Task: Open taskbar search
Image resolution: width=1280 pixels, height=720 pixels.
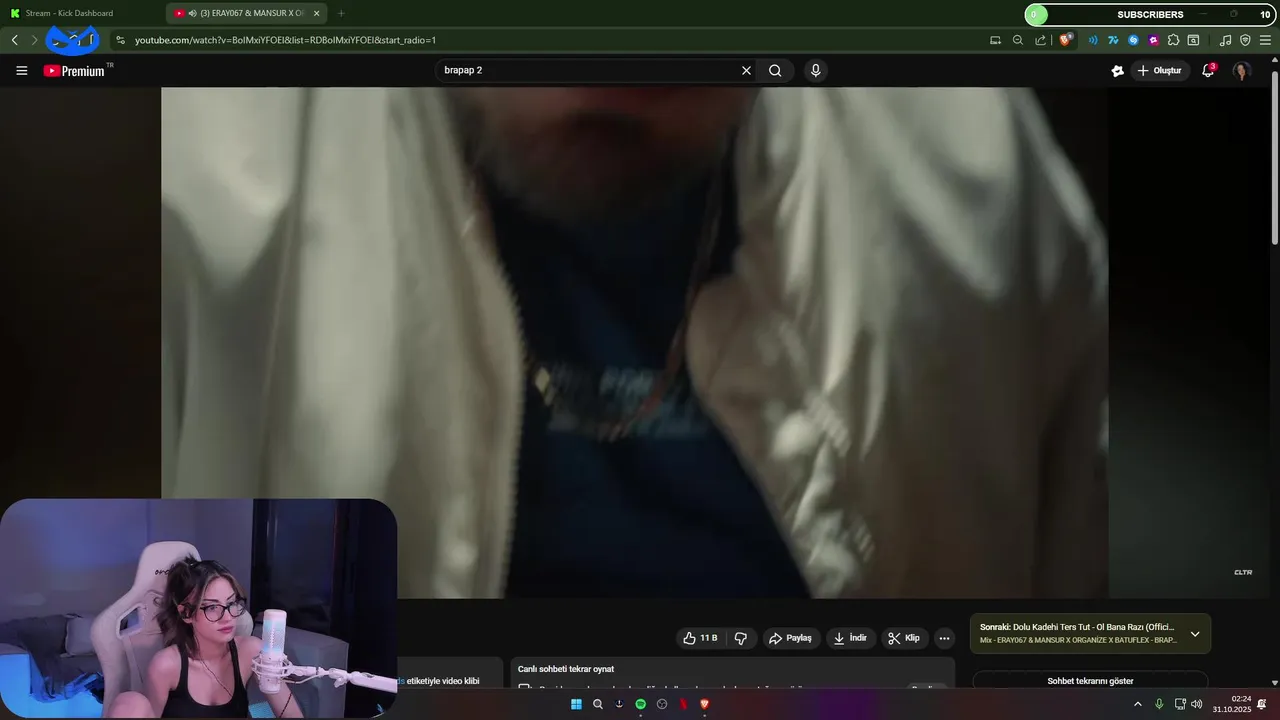Action: (x=598, y=704)
